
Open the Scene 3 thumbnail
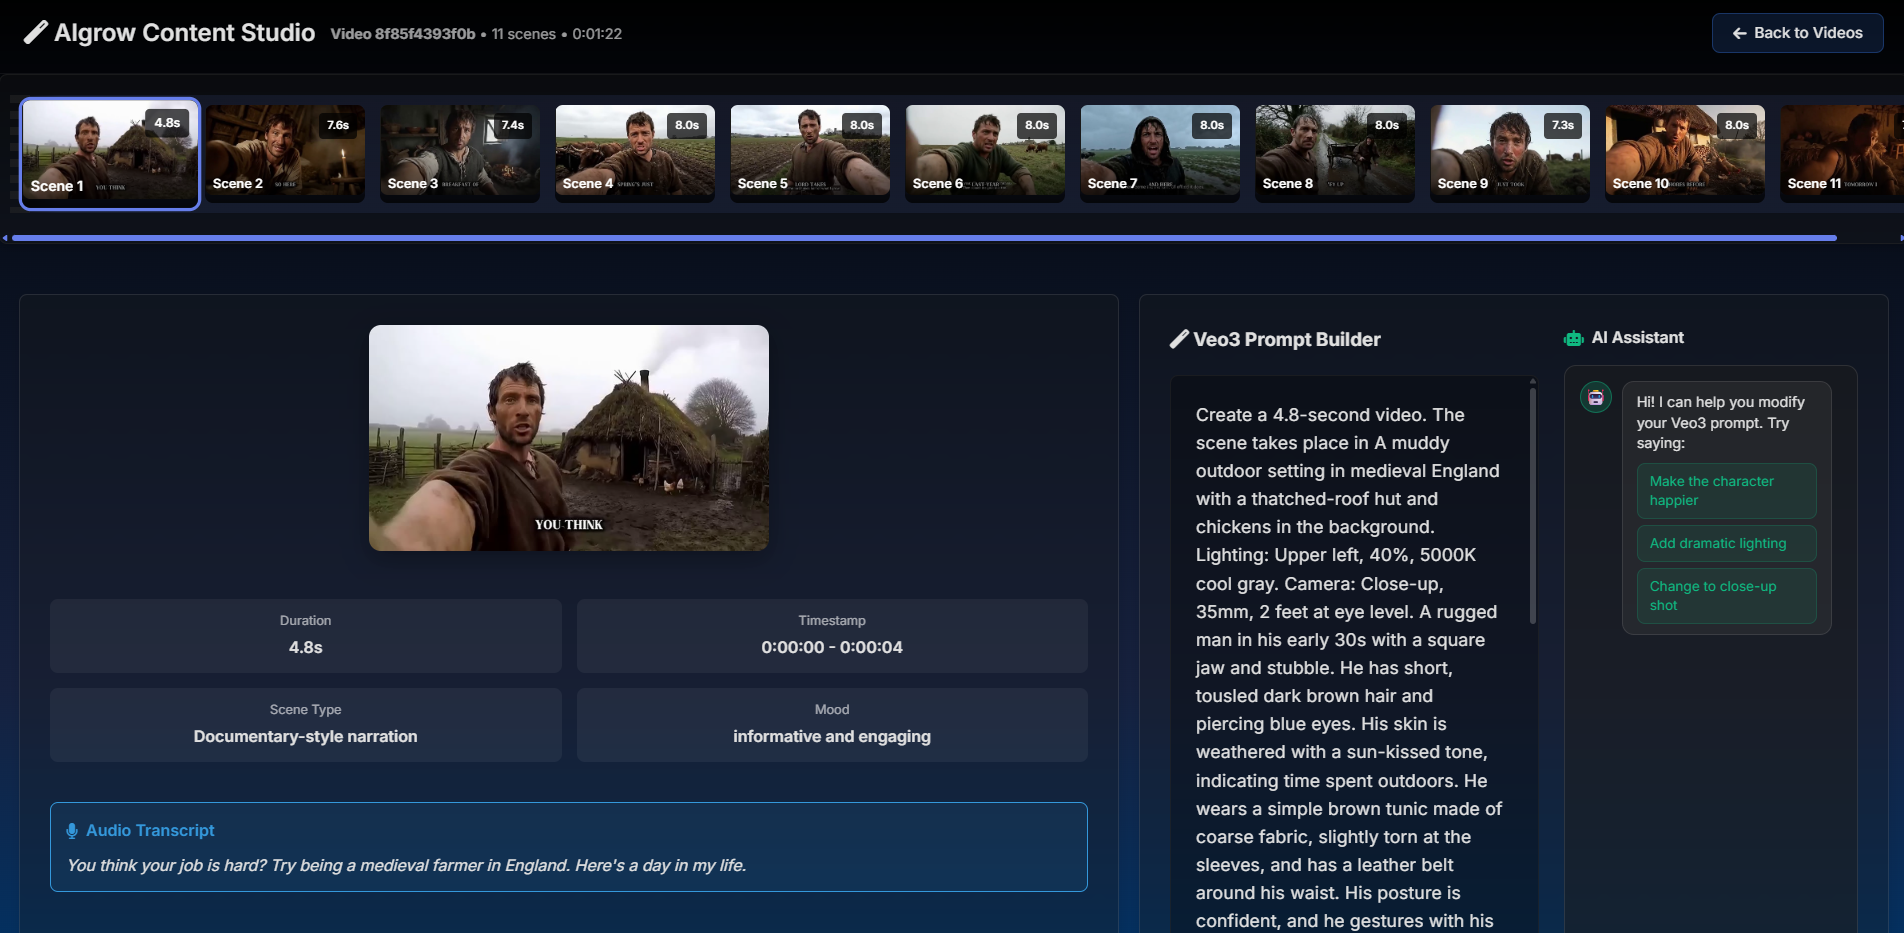coord(460,153)
